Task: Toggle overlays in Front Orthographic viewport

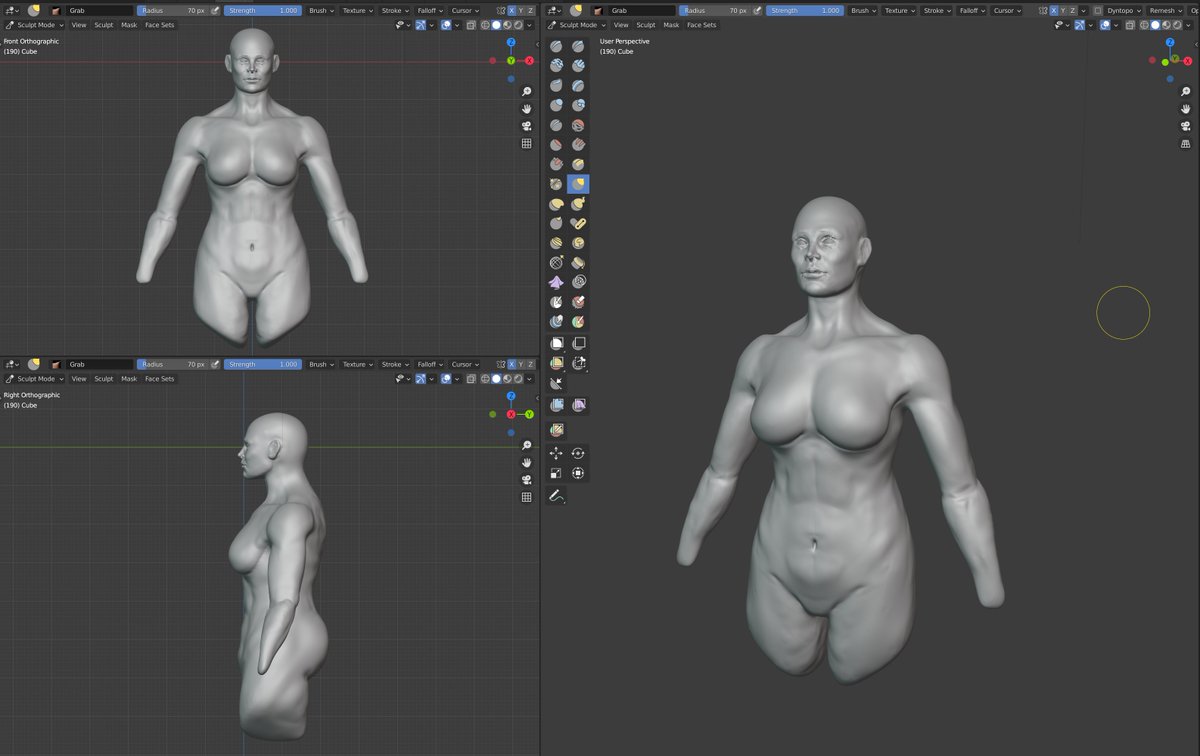Action: [x=446, y=25]
